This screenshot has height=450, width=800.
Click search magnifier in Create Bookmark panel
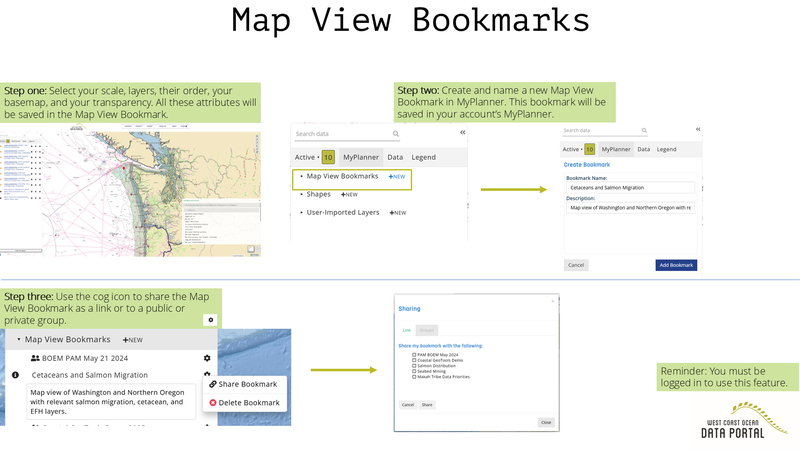644,131
